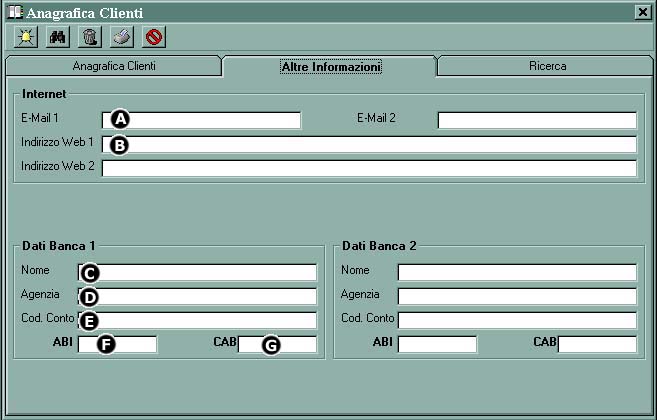Click the Internet group label
This screenshot has height=420, width=657.
44,94
